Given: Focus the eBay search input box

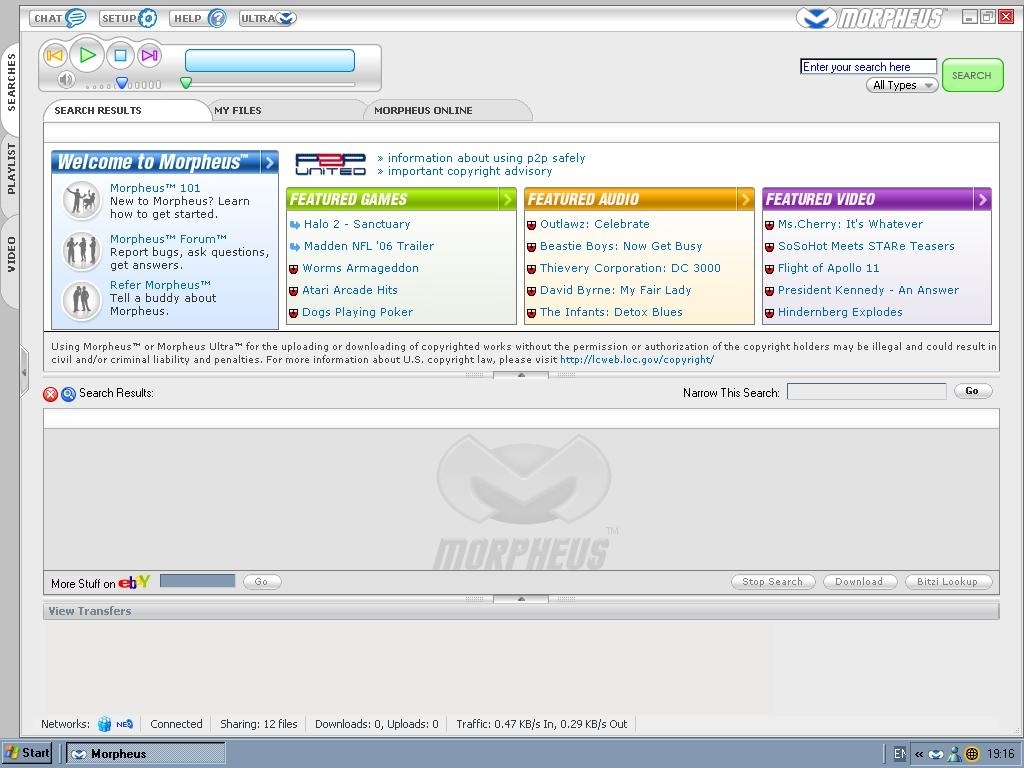Looking at the screenshot, I should pyautogui.click(x=197, y=581).
